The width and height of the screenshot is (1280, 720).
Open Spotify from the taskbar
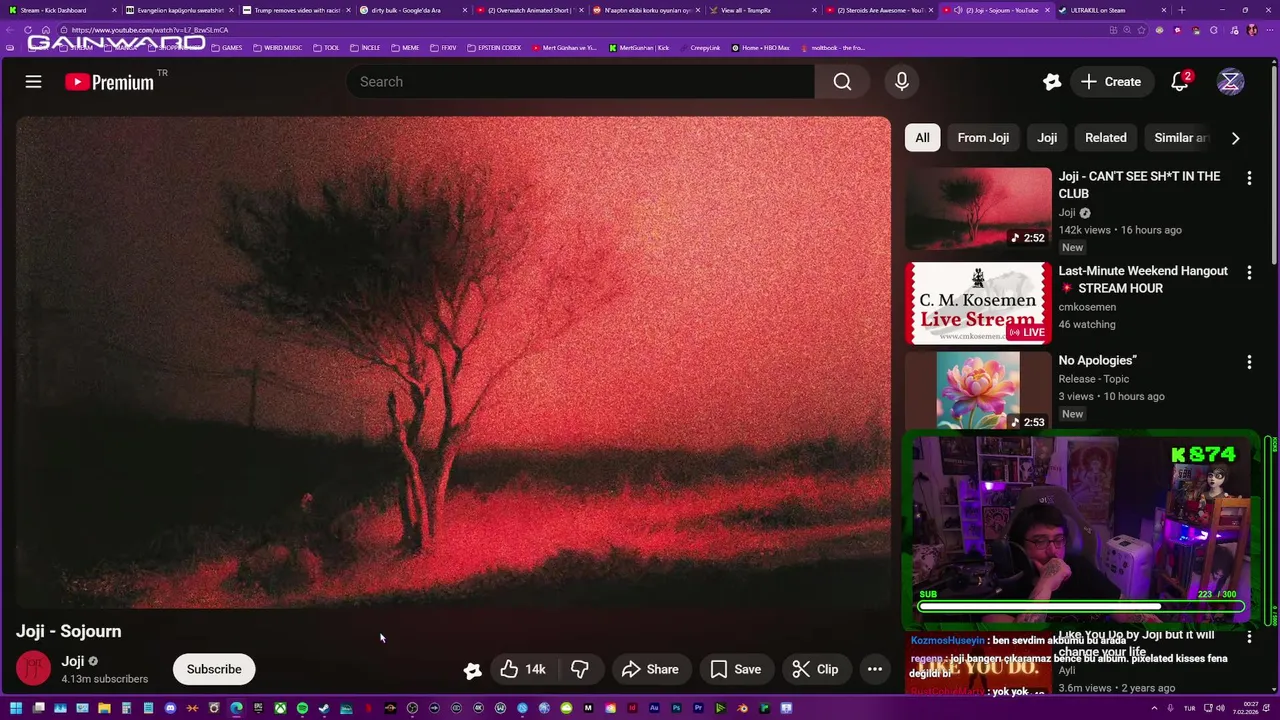pyautogui.click(x=302, y=708)
